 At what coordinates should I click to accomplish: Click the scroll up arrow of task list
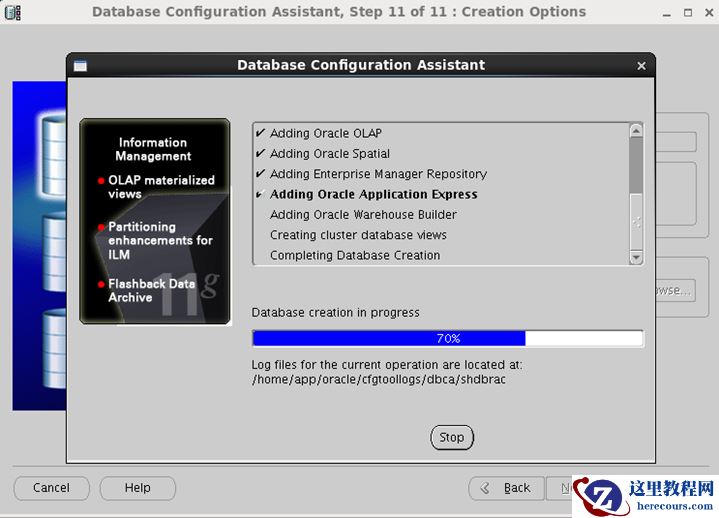click(636, 131)
